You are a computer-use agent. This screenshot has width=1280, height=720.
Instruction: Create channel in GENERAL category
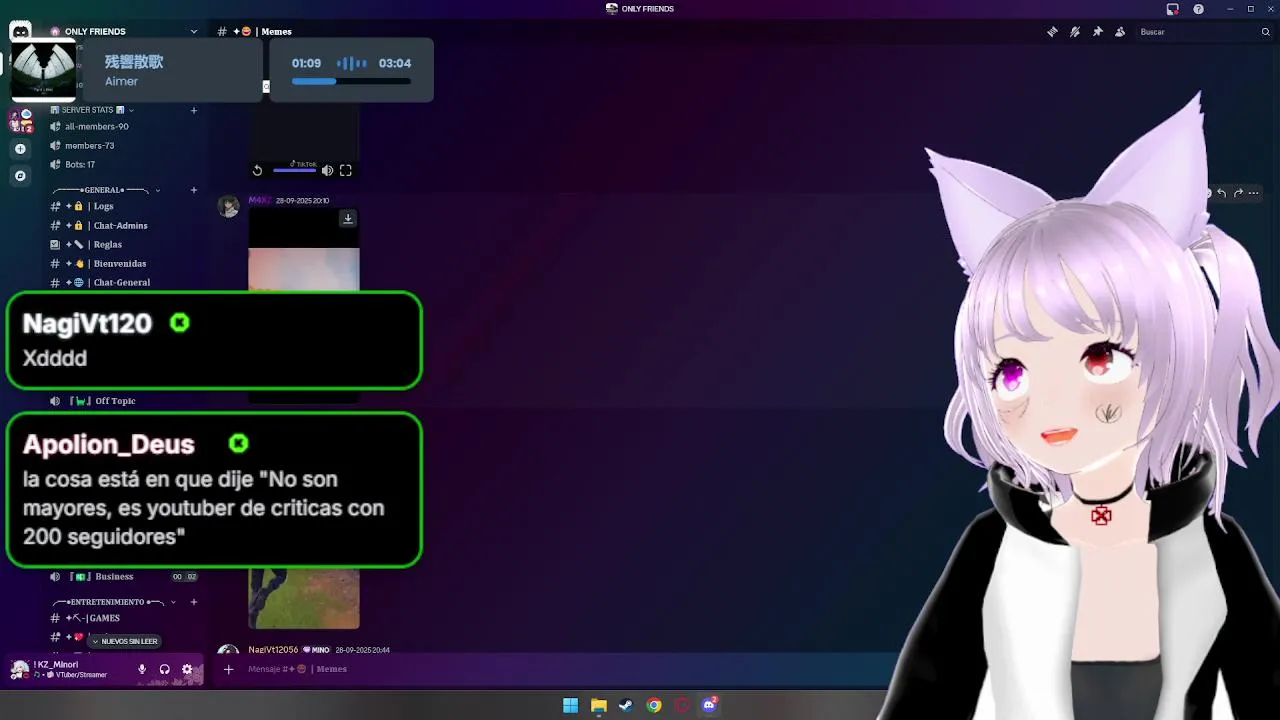click(194, 190)
